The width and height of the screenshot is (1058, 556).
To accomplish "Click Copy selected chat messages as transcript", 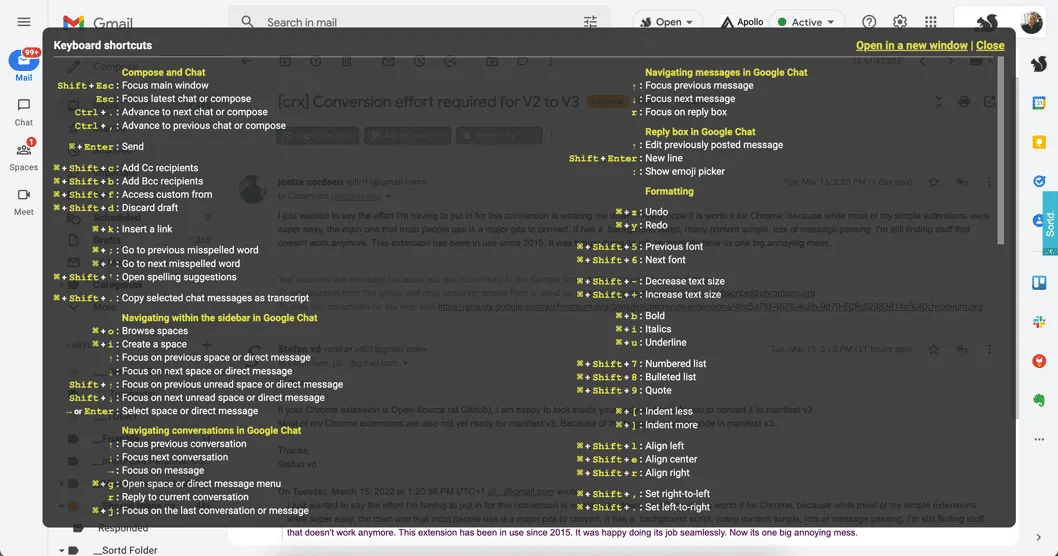I will [215, 298].
